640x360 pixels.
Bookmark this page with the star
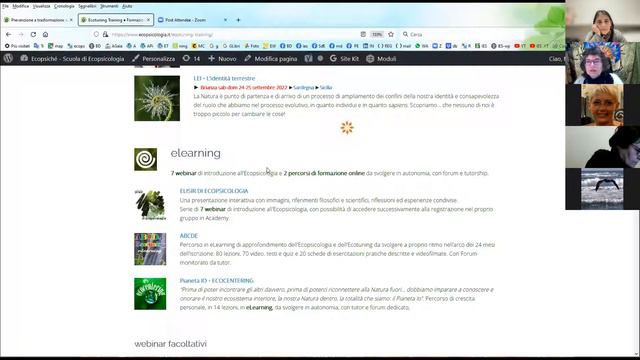click(x=391, y=34)
